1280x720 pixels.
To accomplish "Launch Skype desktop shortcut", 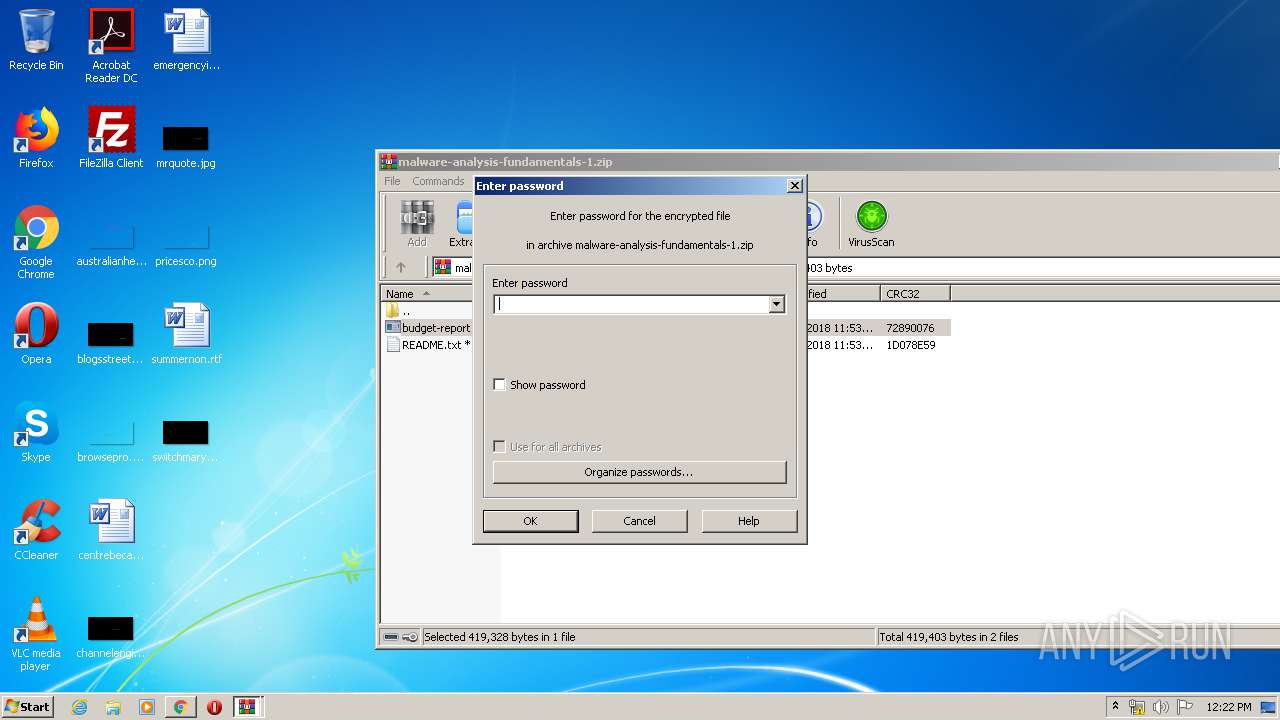I will click(x=36, y=432).
